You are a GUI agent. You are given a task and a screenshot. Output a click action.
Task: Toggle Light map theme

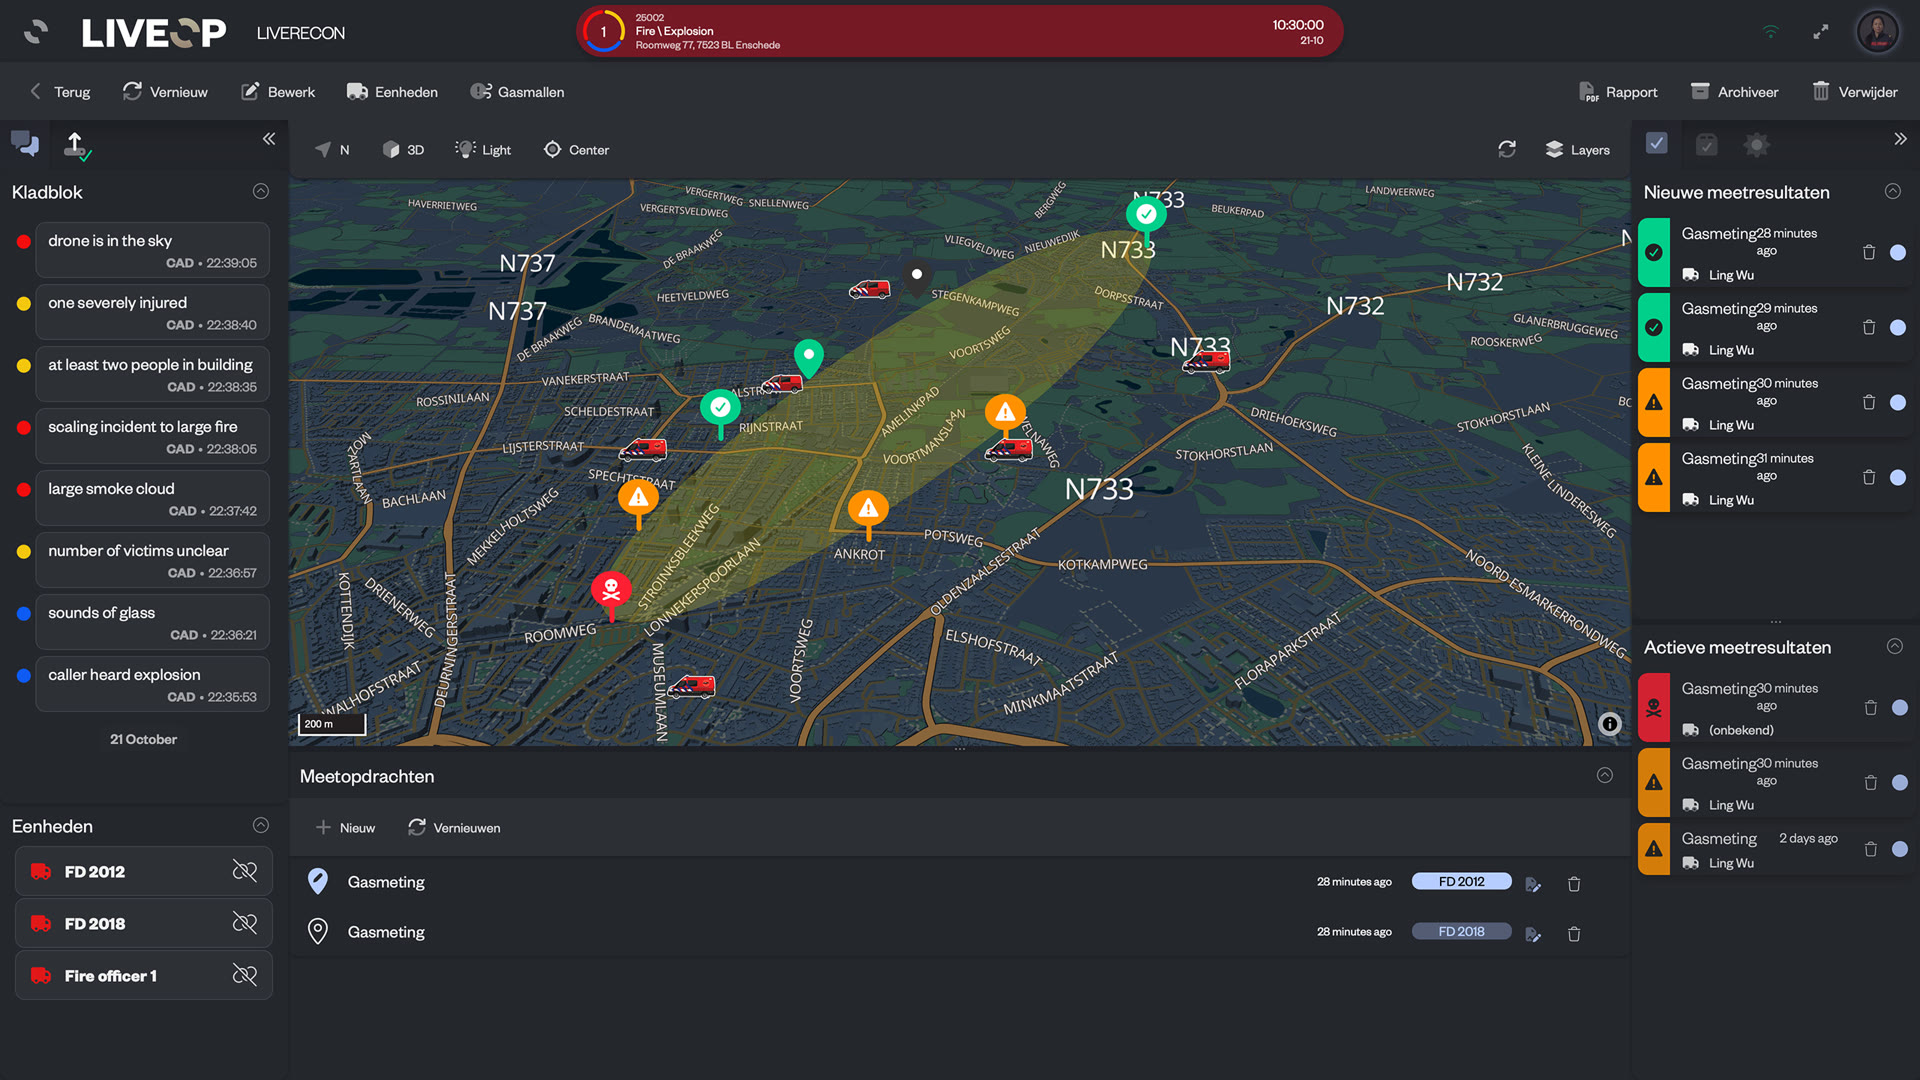[x=483, y=150]
